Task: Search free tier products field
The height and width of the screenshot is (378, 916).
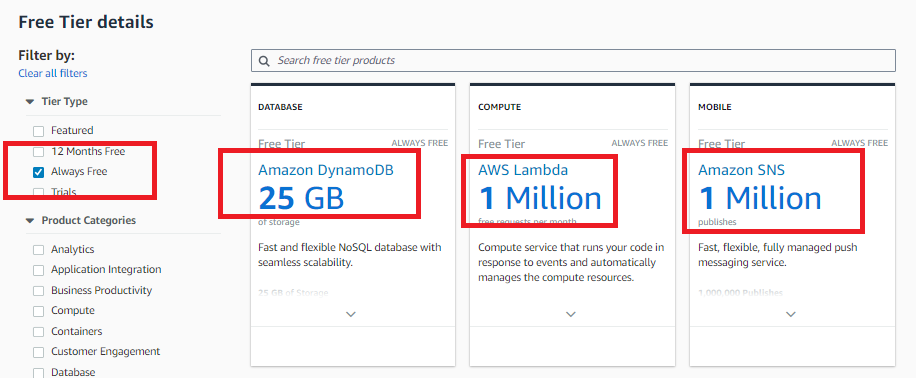Action: (x=573, y=60)
